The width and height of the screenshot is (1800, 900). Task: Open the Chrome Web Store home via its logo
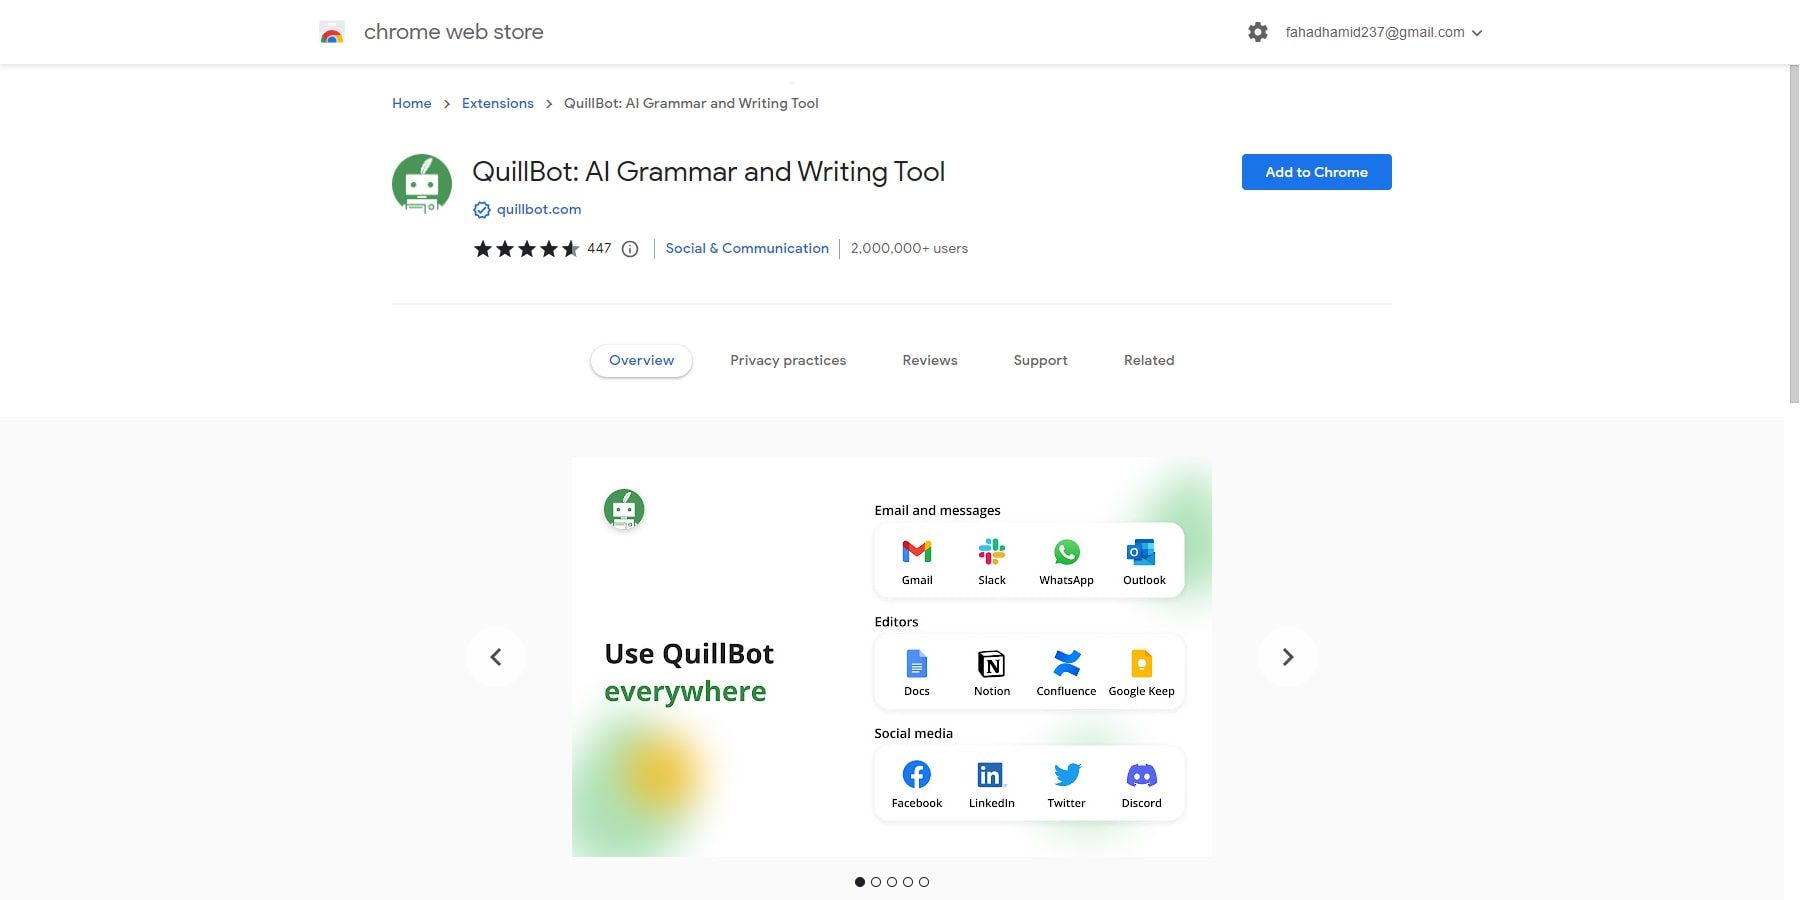[x=331, y=31]
